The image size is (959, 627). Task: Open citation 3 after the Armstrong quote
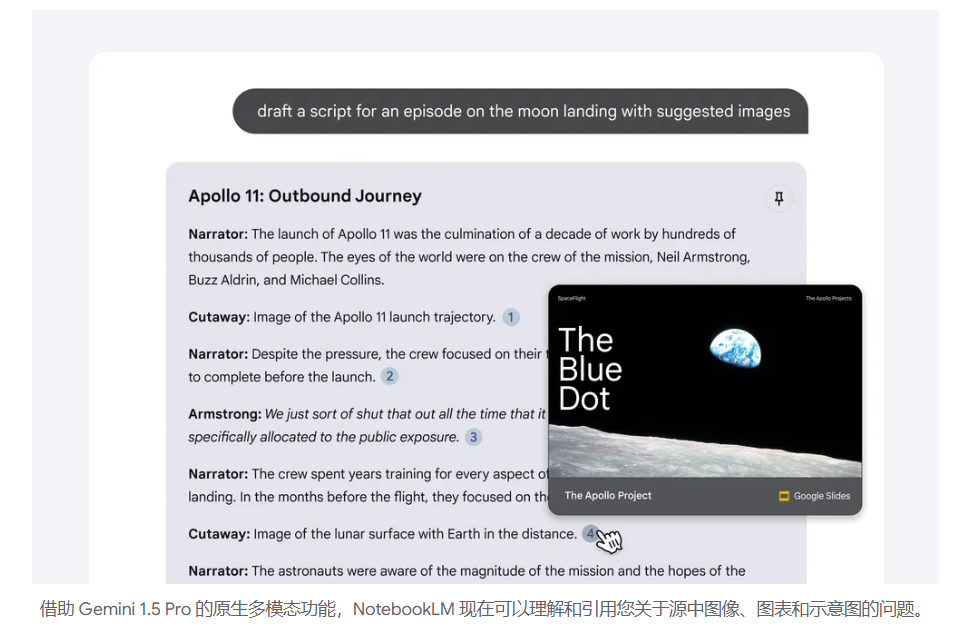click(473, 437)
